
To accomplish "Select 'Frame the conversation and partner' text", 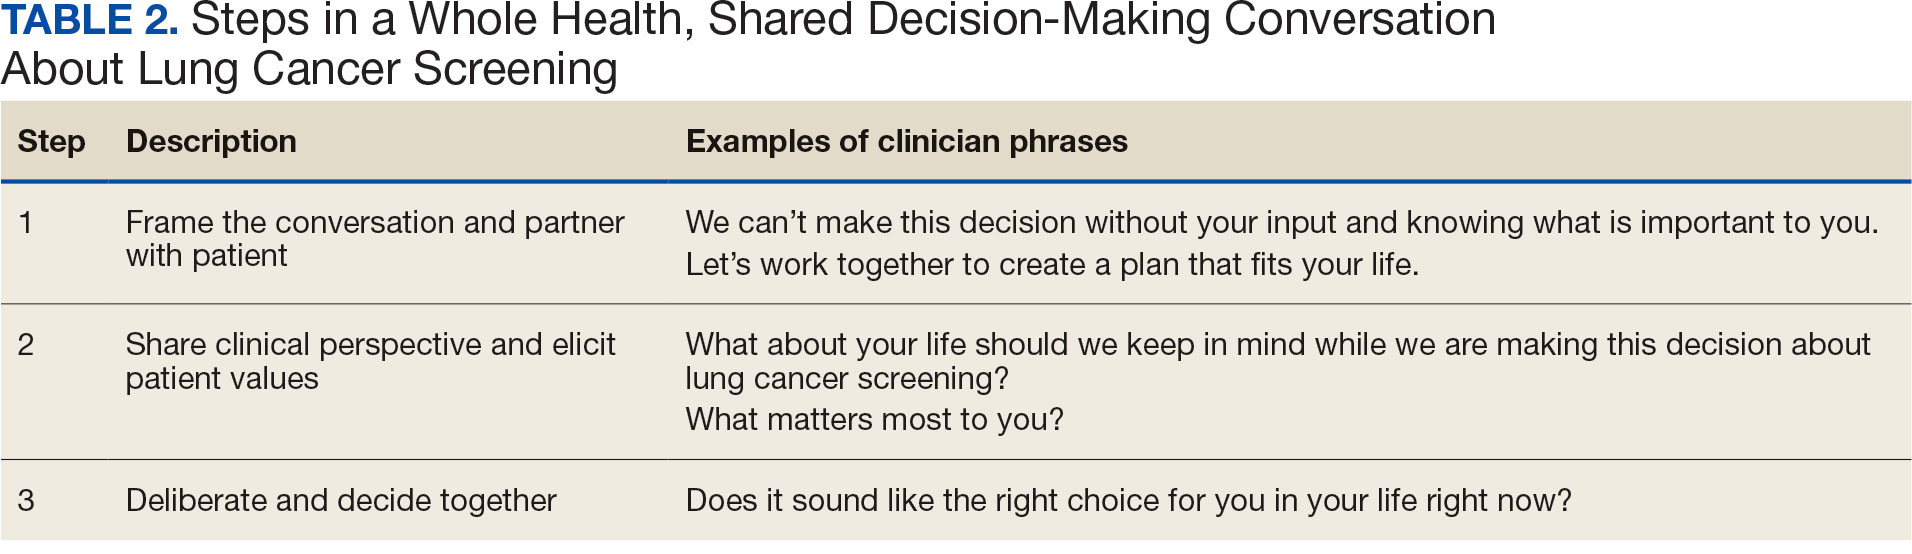I will tap(375, 222).
